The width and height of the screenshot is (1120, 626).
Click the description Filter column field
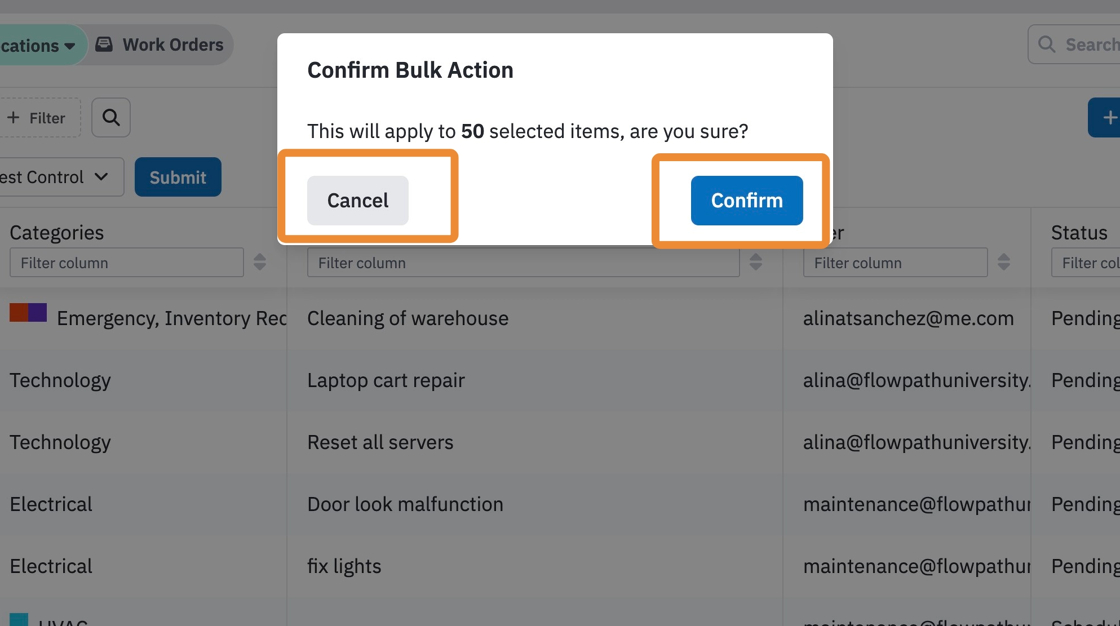tap(523, 262)
